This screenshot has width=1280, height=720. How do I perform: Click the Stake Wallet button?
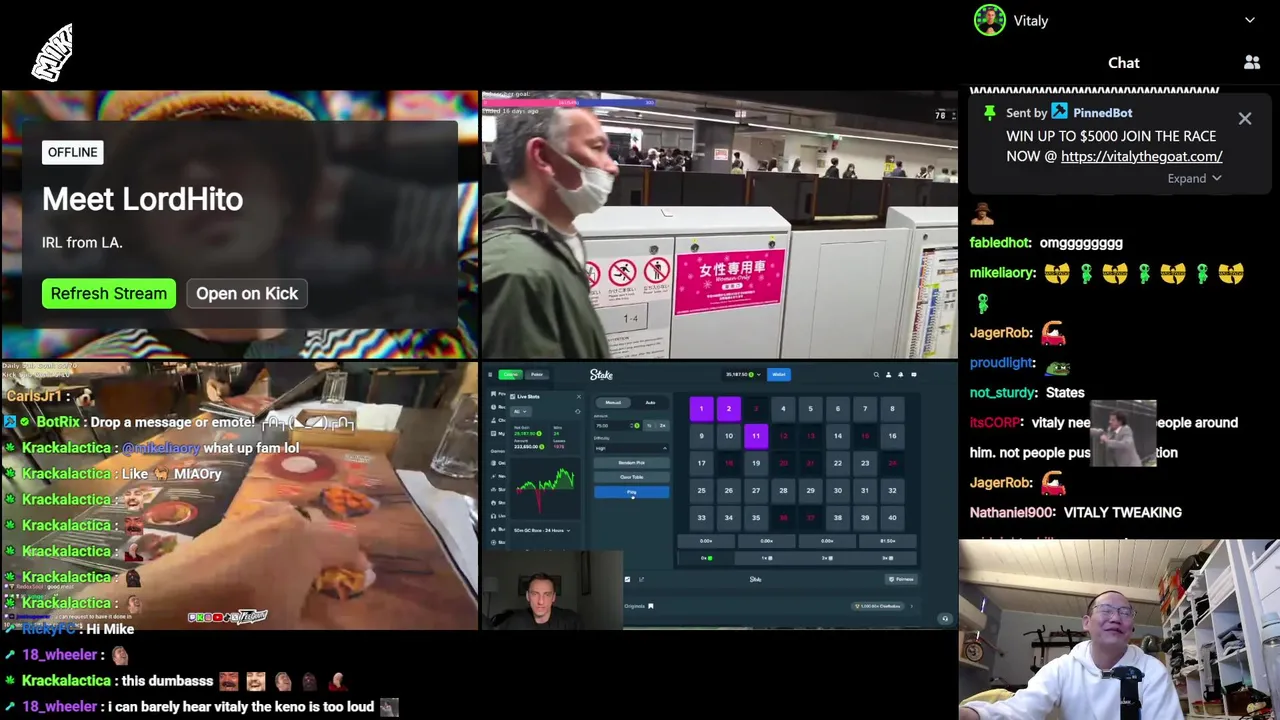click(x=779, y=374)
